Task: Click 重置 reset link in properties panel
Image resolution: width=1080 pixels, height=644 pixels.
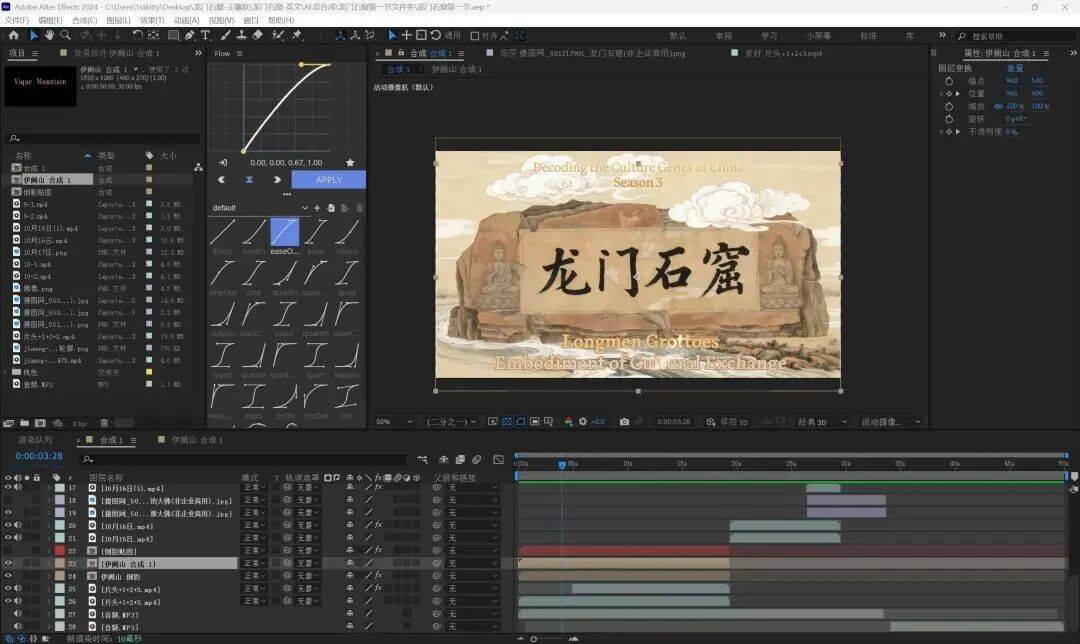Action: (x=1014, y=68)
